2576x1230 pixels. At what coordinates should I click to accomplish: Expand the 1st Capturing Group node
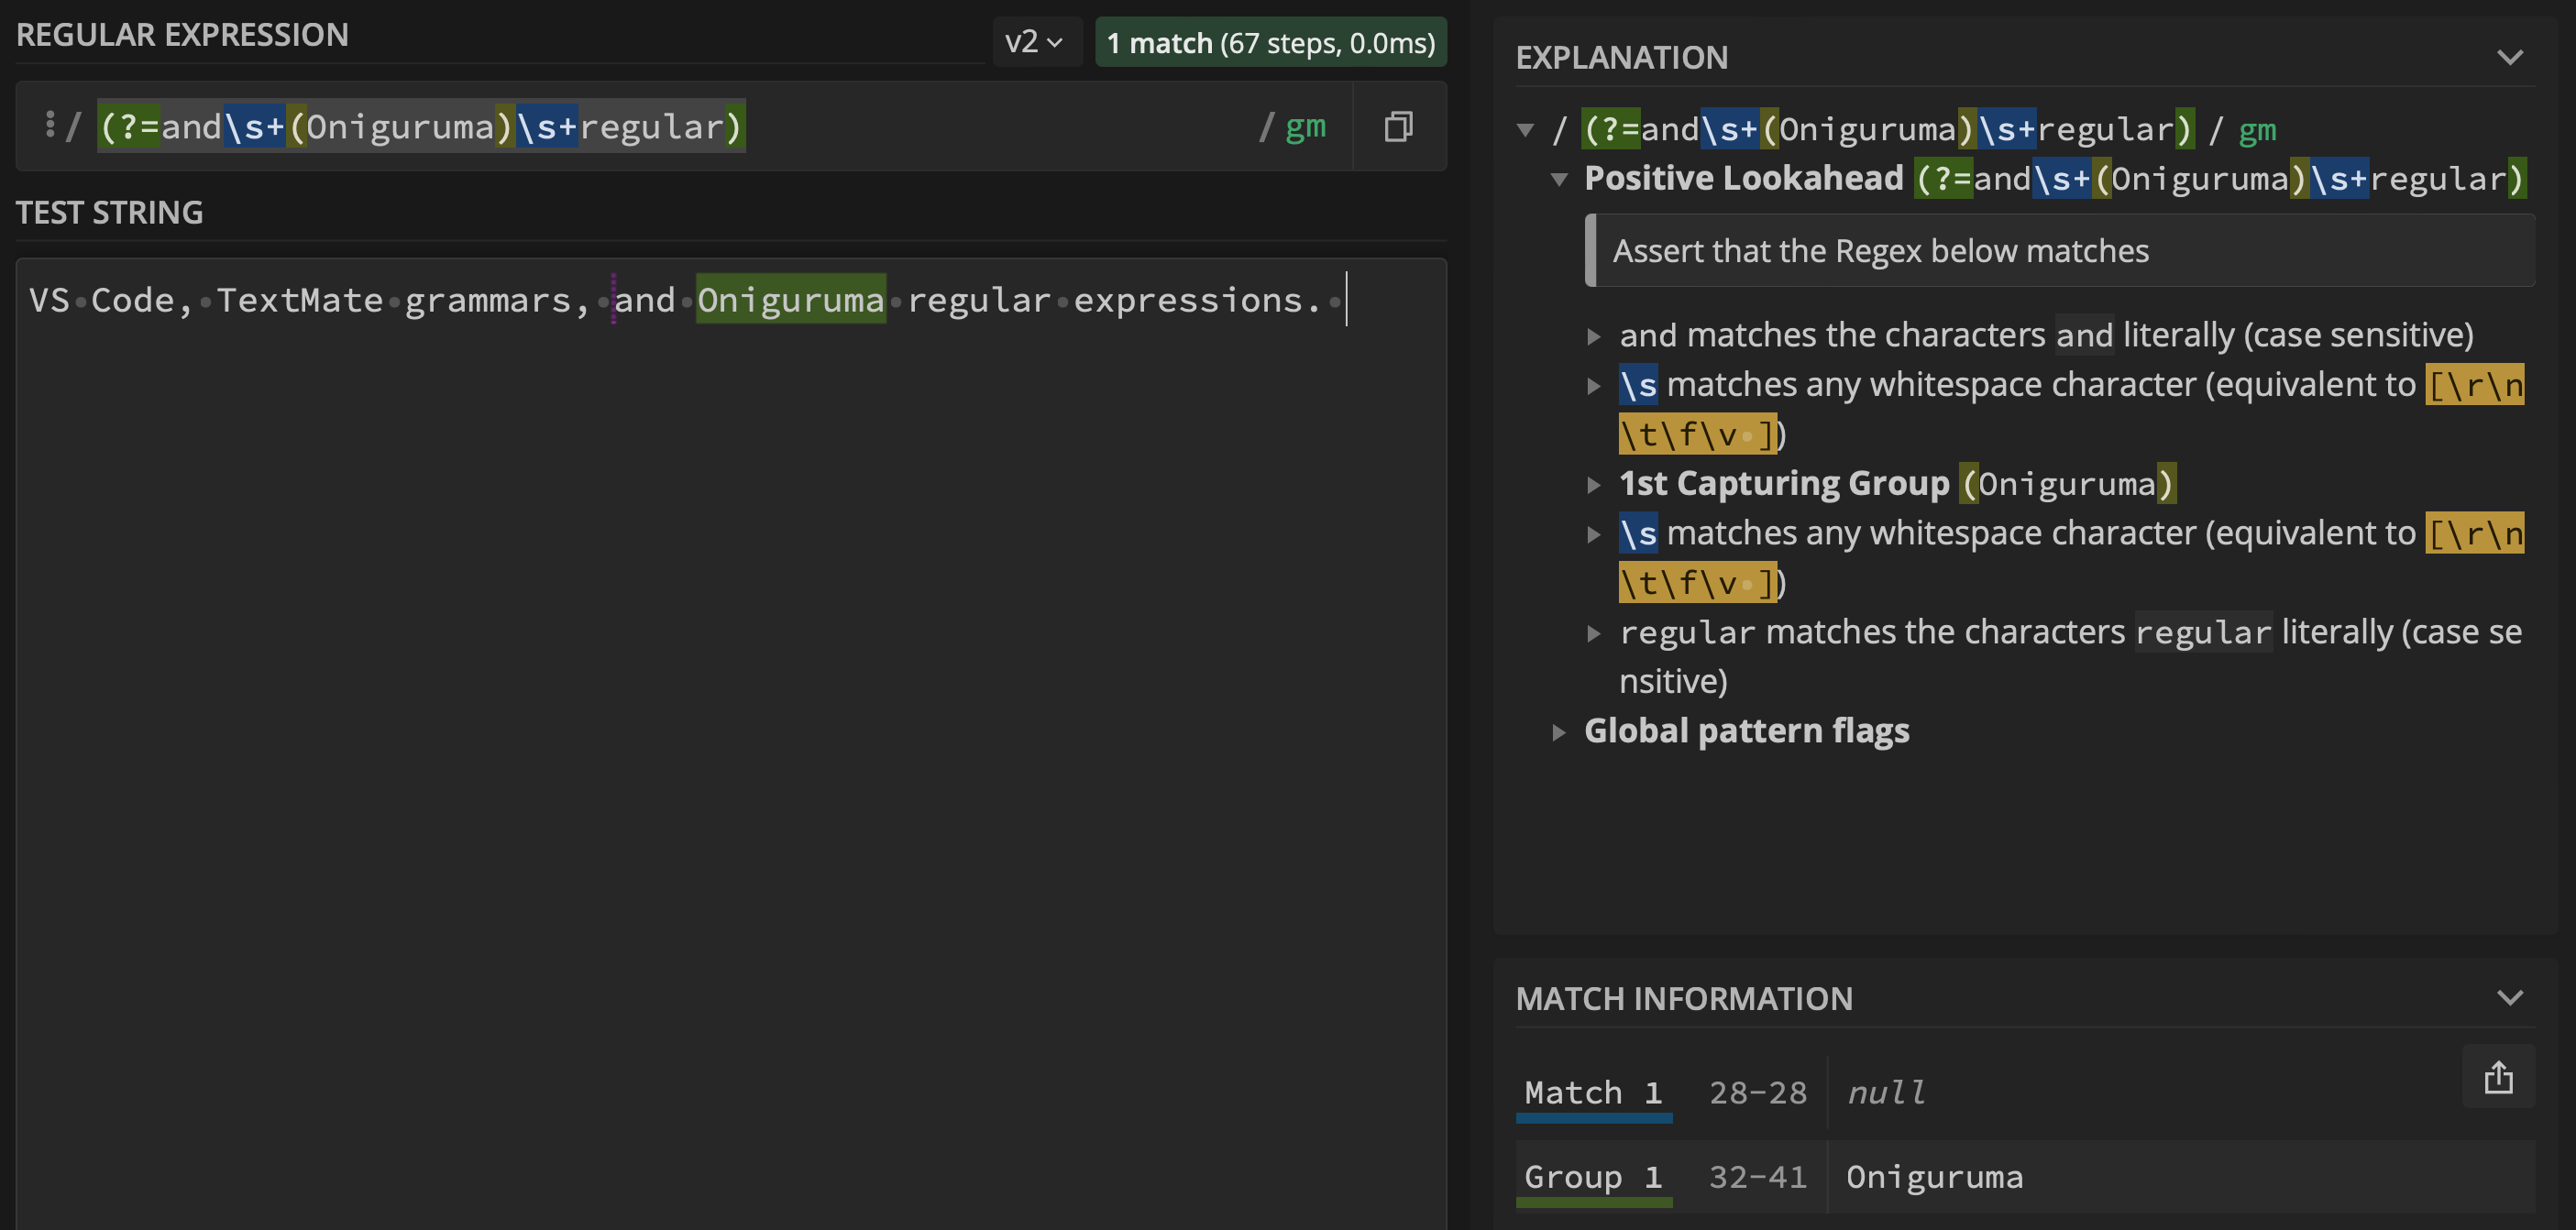point(1593,485)
